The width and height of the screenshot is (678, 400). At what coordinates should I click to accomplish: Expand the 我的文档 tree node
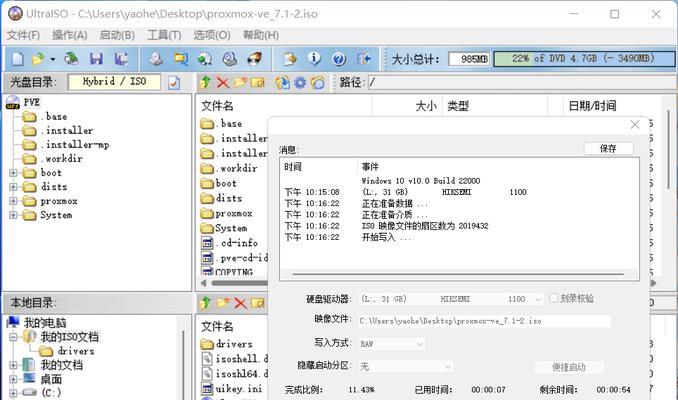click(x=13, y=365)
